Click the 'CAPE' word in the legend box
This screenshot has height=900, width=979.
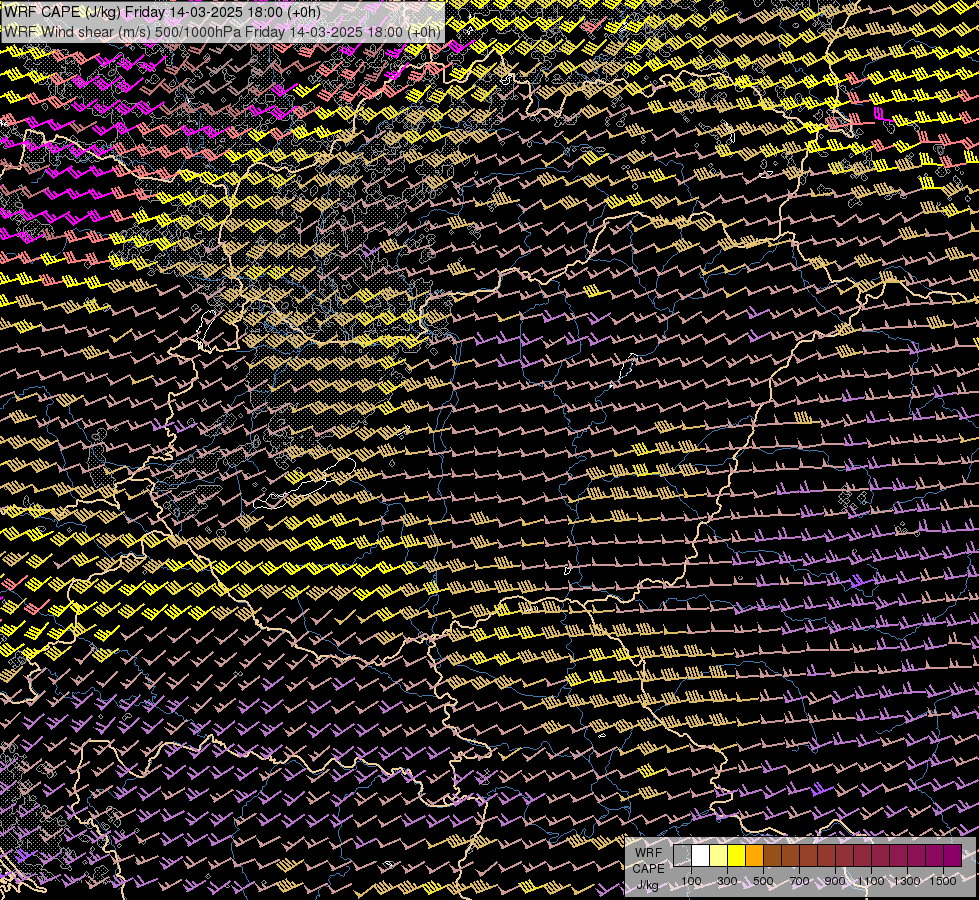tap(648, 869)
